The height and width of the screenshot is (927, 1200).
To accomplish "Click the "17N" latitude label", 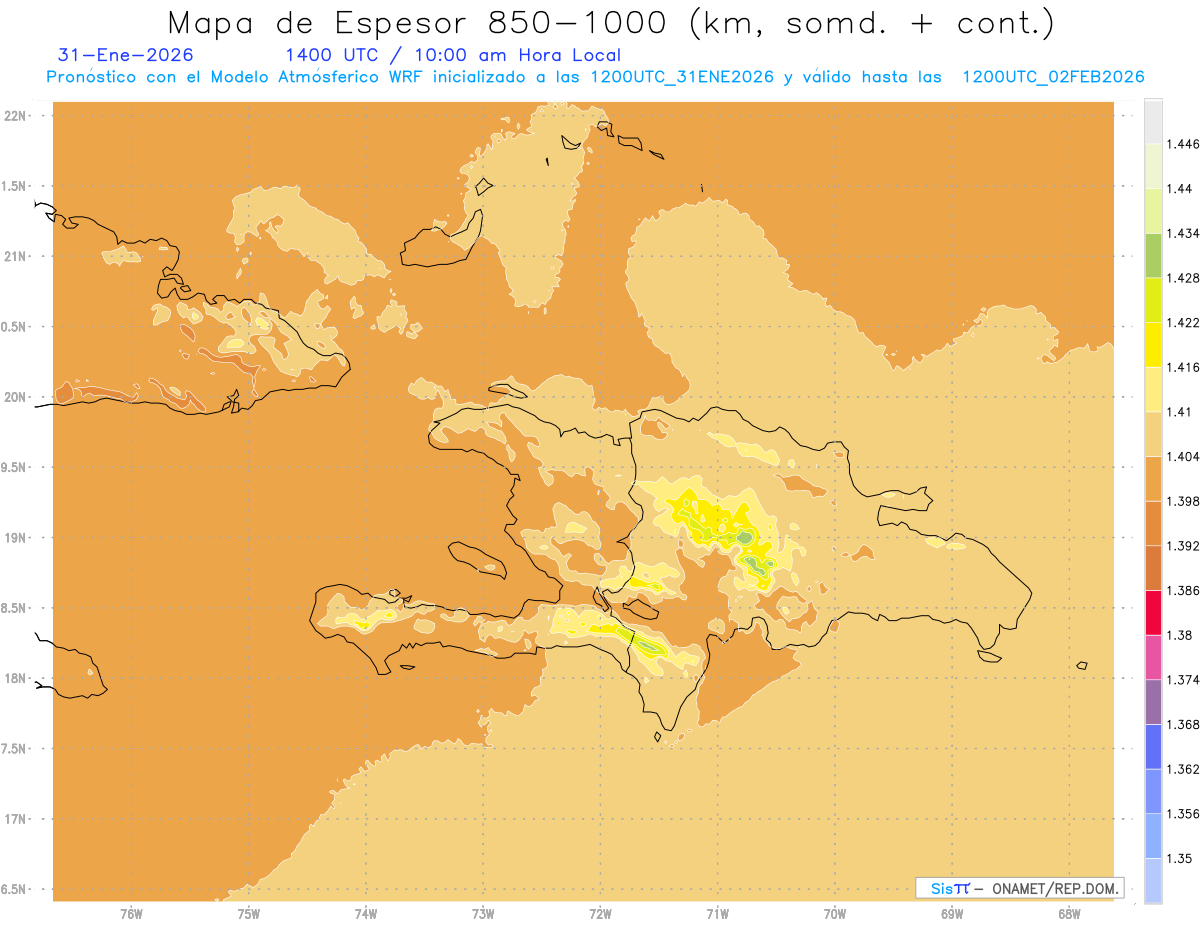I will (15, 819).
